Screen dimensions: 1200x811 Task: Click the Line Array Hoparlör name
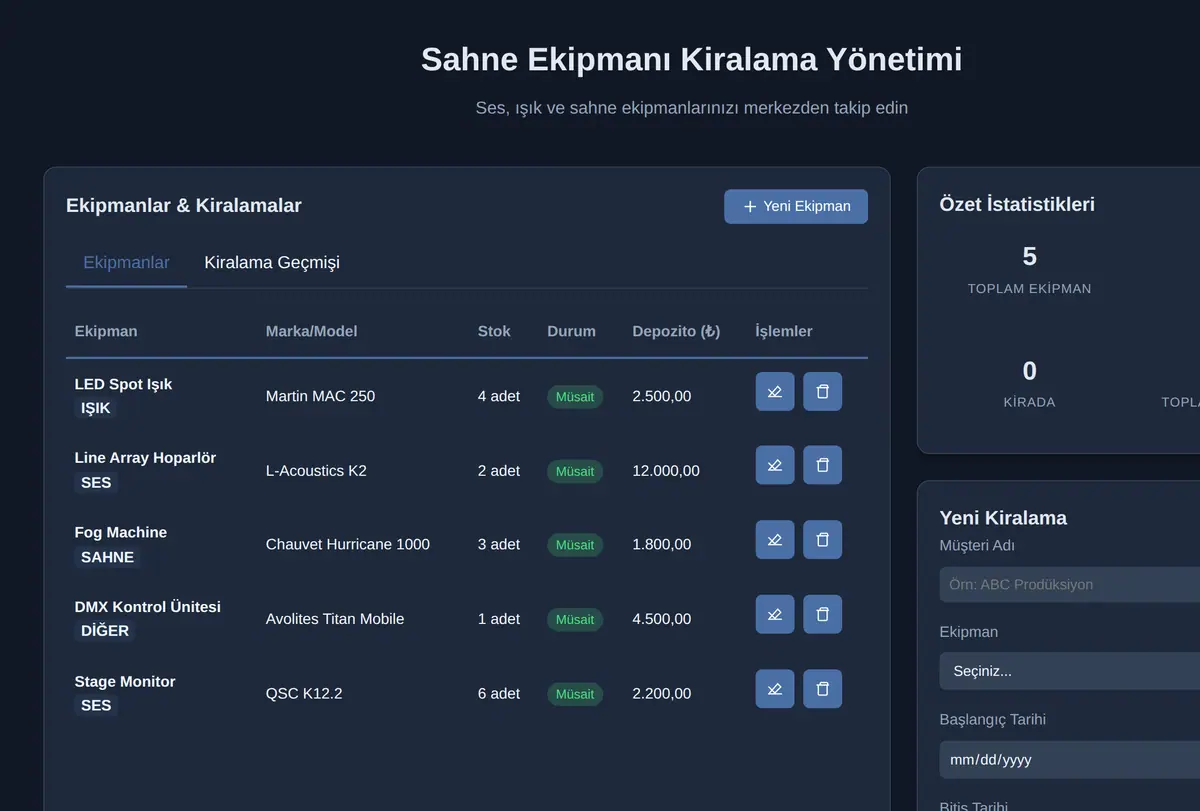coord(145,458)
